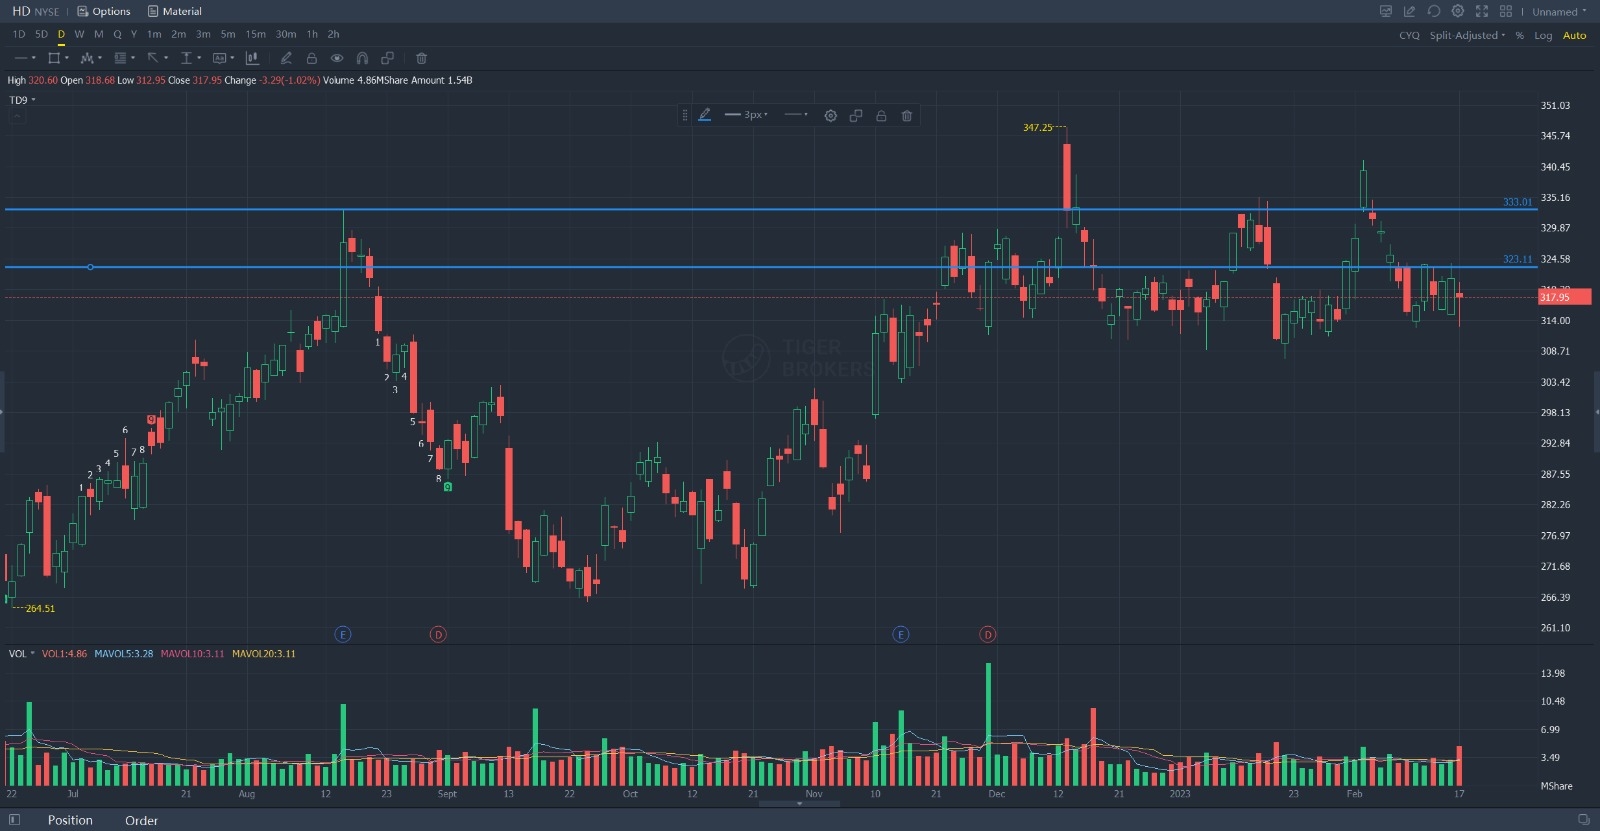1600x831 pixels.
Task: Toggle lock on all drawings in top toolbar
Action: click(x=311, y=58)
